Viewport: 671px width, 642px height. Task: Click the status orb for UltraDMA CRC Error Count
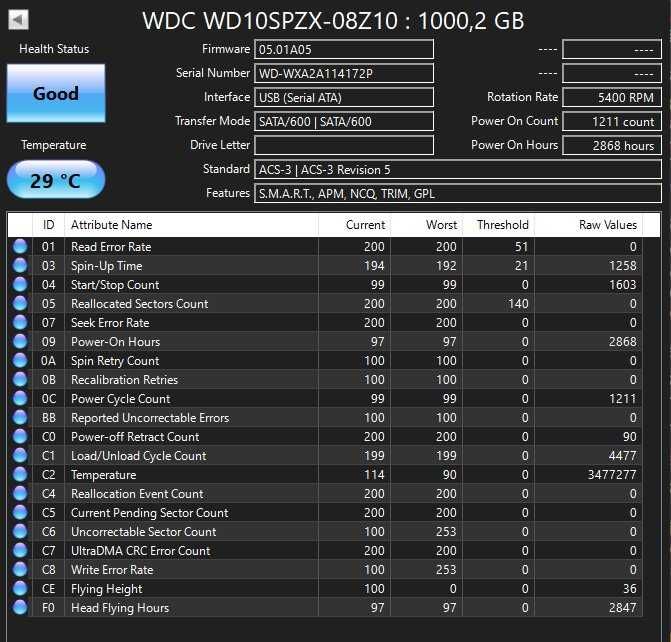20,550
